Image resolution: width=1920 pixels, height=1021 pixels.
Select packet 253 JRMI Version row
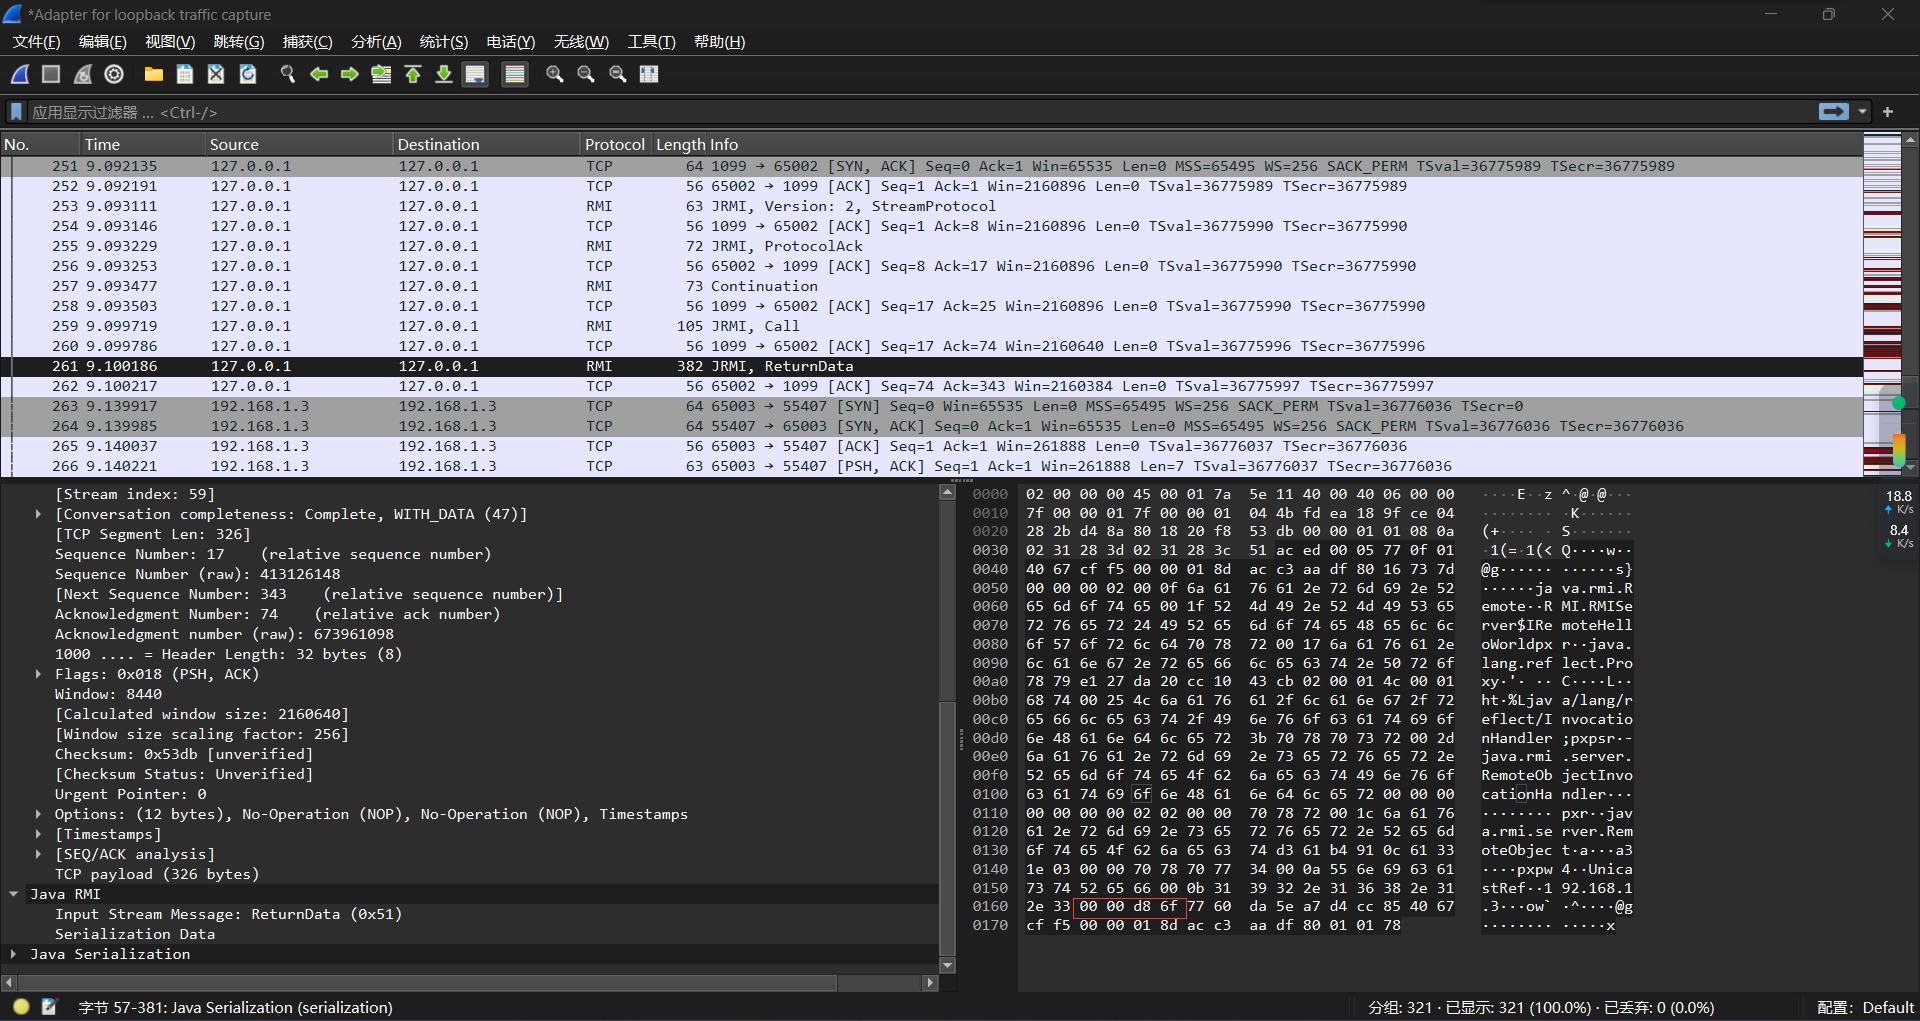click(x=930, y=206)
